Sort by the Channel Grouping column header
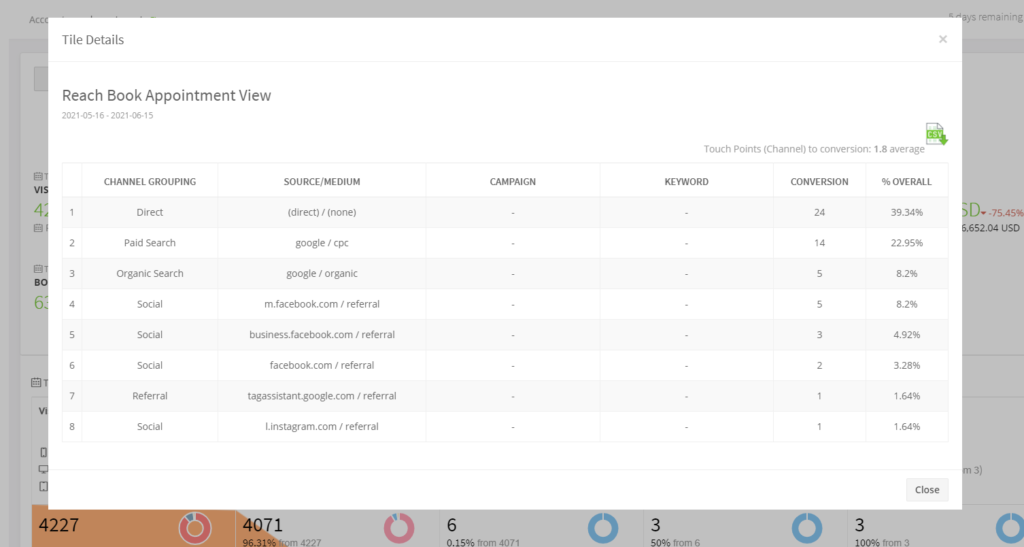 point(150,182)
